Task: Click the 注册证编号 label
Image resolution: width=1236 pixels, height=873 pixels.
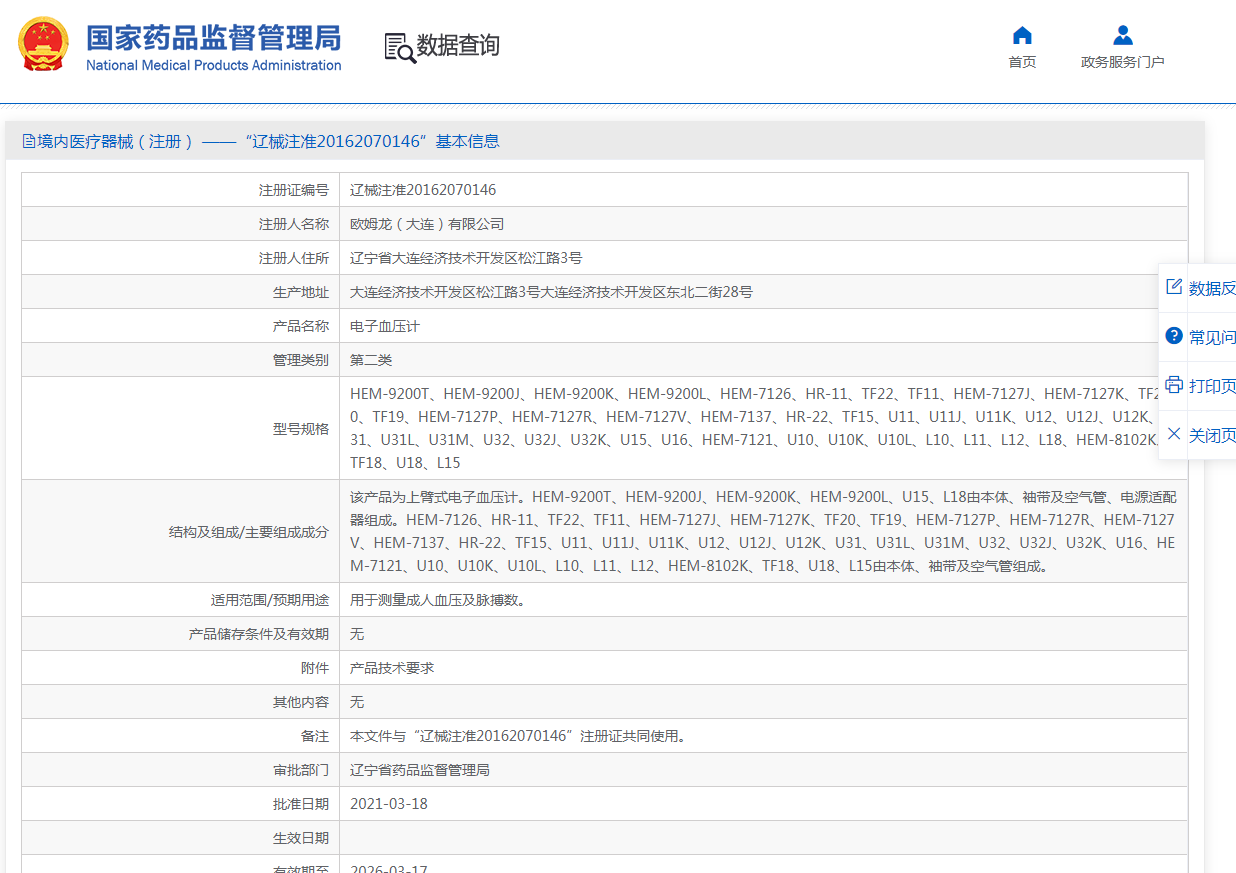Action: (x=294, y=190)
